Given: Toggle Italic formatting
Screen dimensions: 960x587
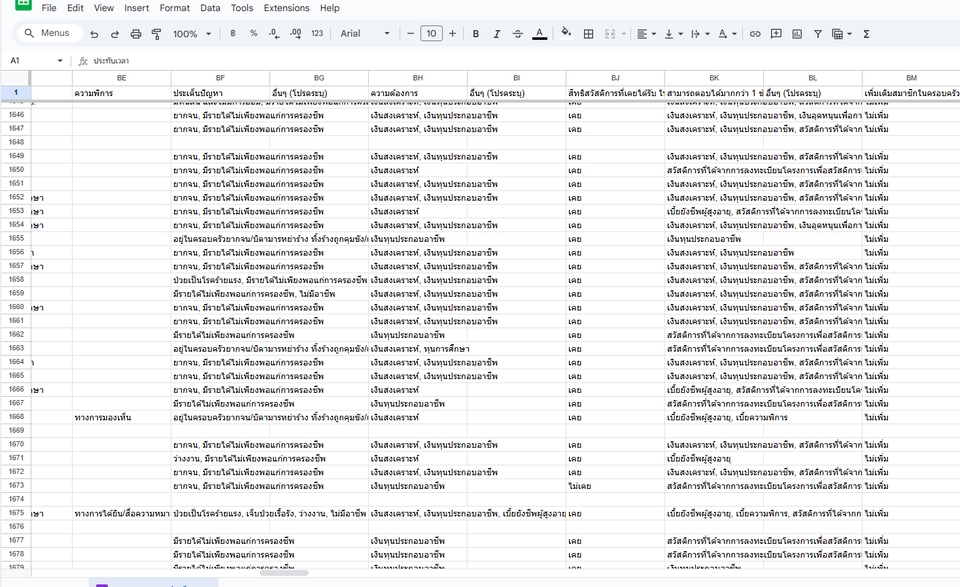Looking at the screenshot, I should click(x=496, y=33).
